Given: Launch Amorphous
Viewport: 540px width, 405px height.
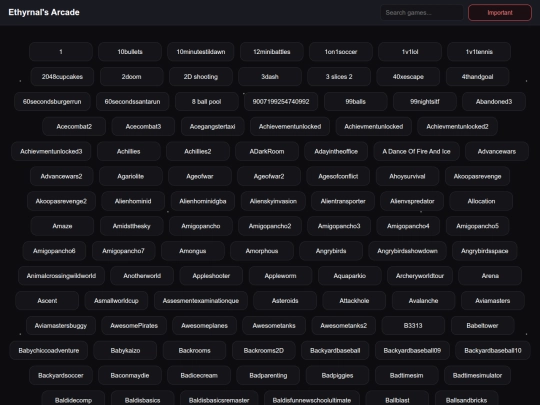Looking at the screenshot, I should (262, 251).
